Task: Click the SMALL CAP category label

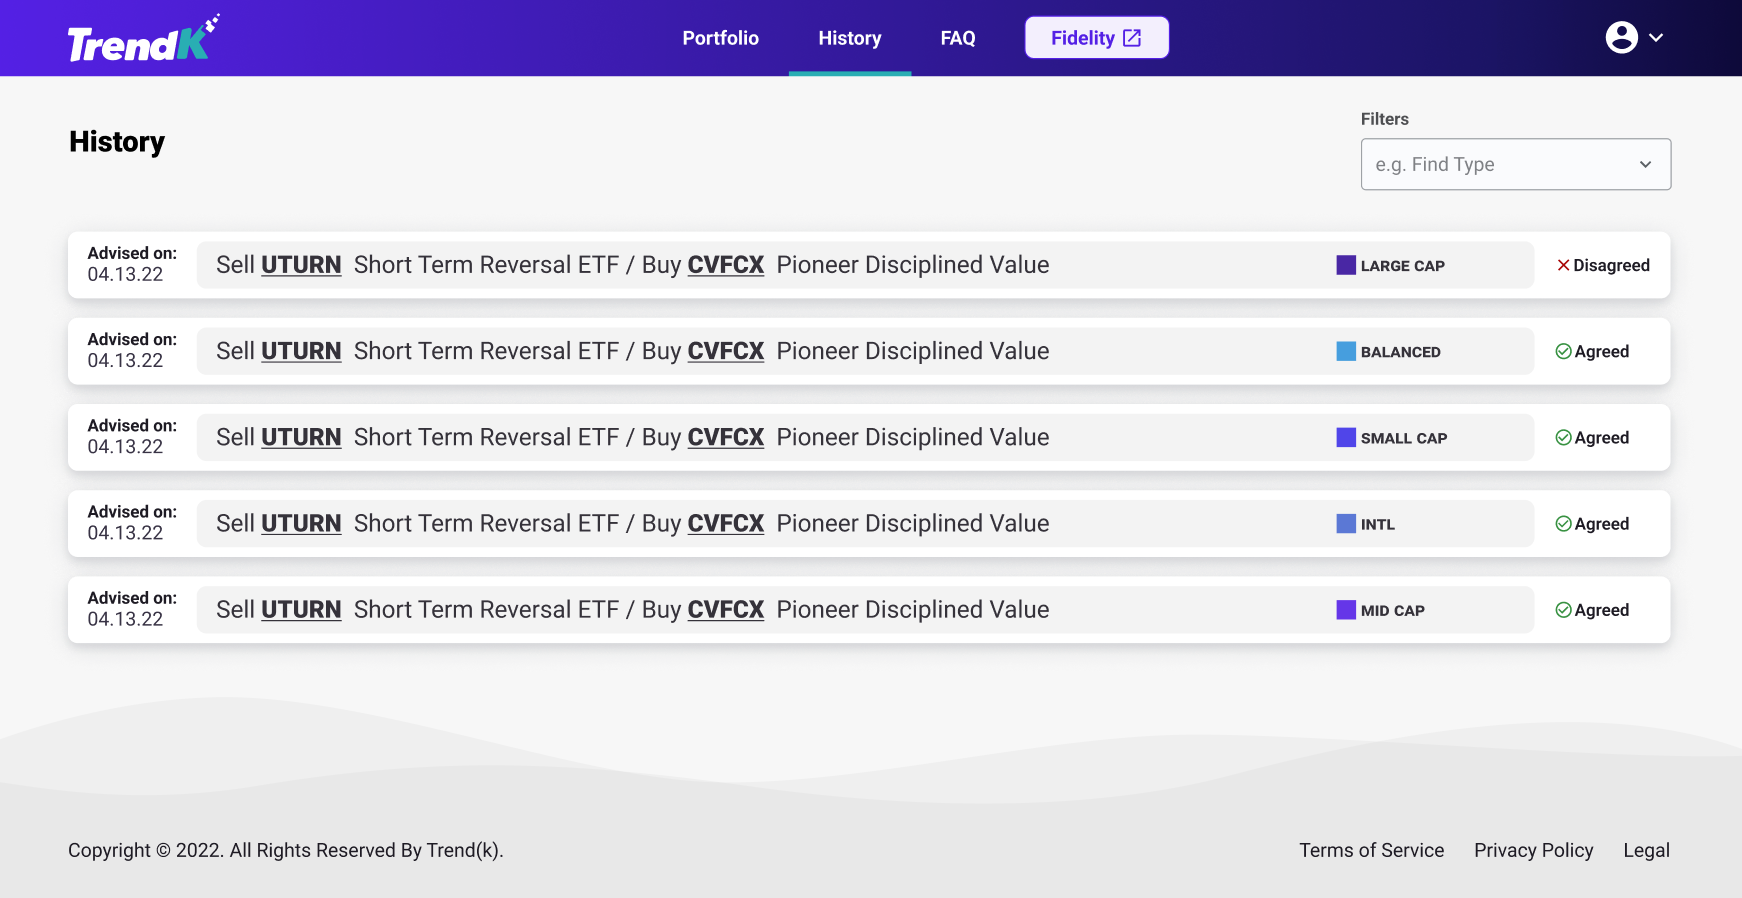Action: pyautogui.click(x=1404, y=438)
